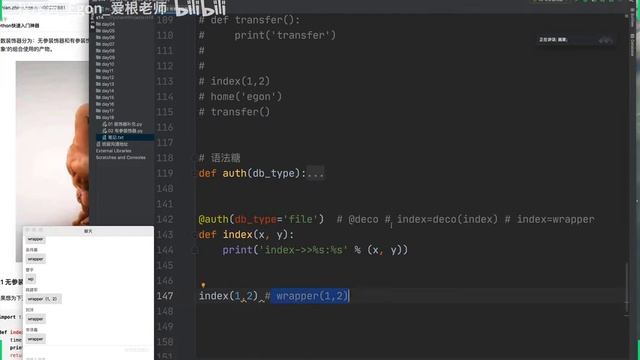The width and height of the screenshot is (640, 360).
Task: Collapse the index function at line 143 gutter
Action: pos(196,235)
